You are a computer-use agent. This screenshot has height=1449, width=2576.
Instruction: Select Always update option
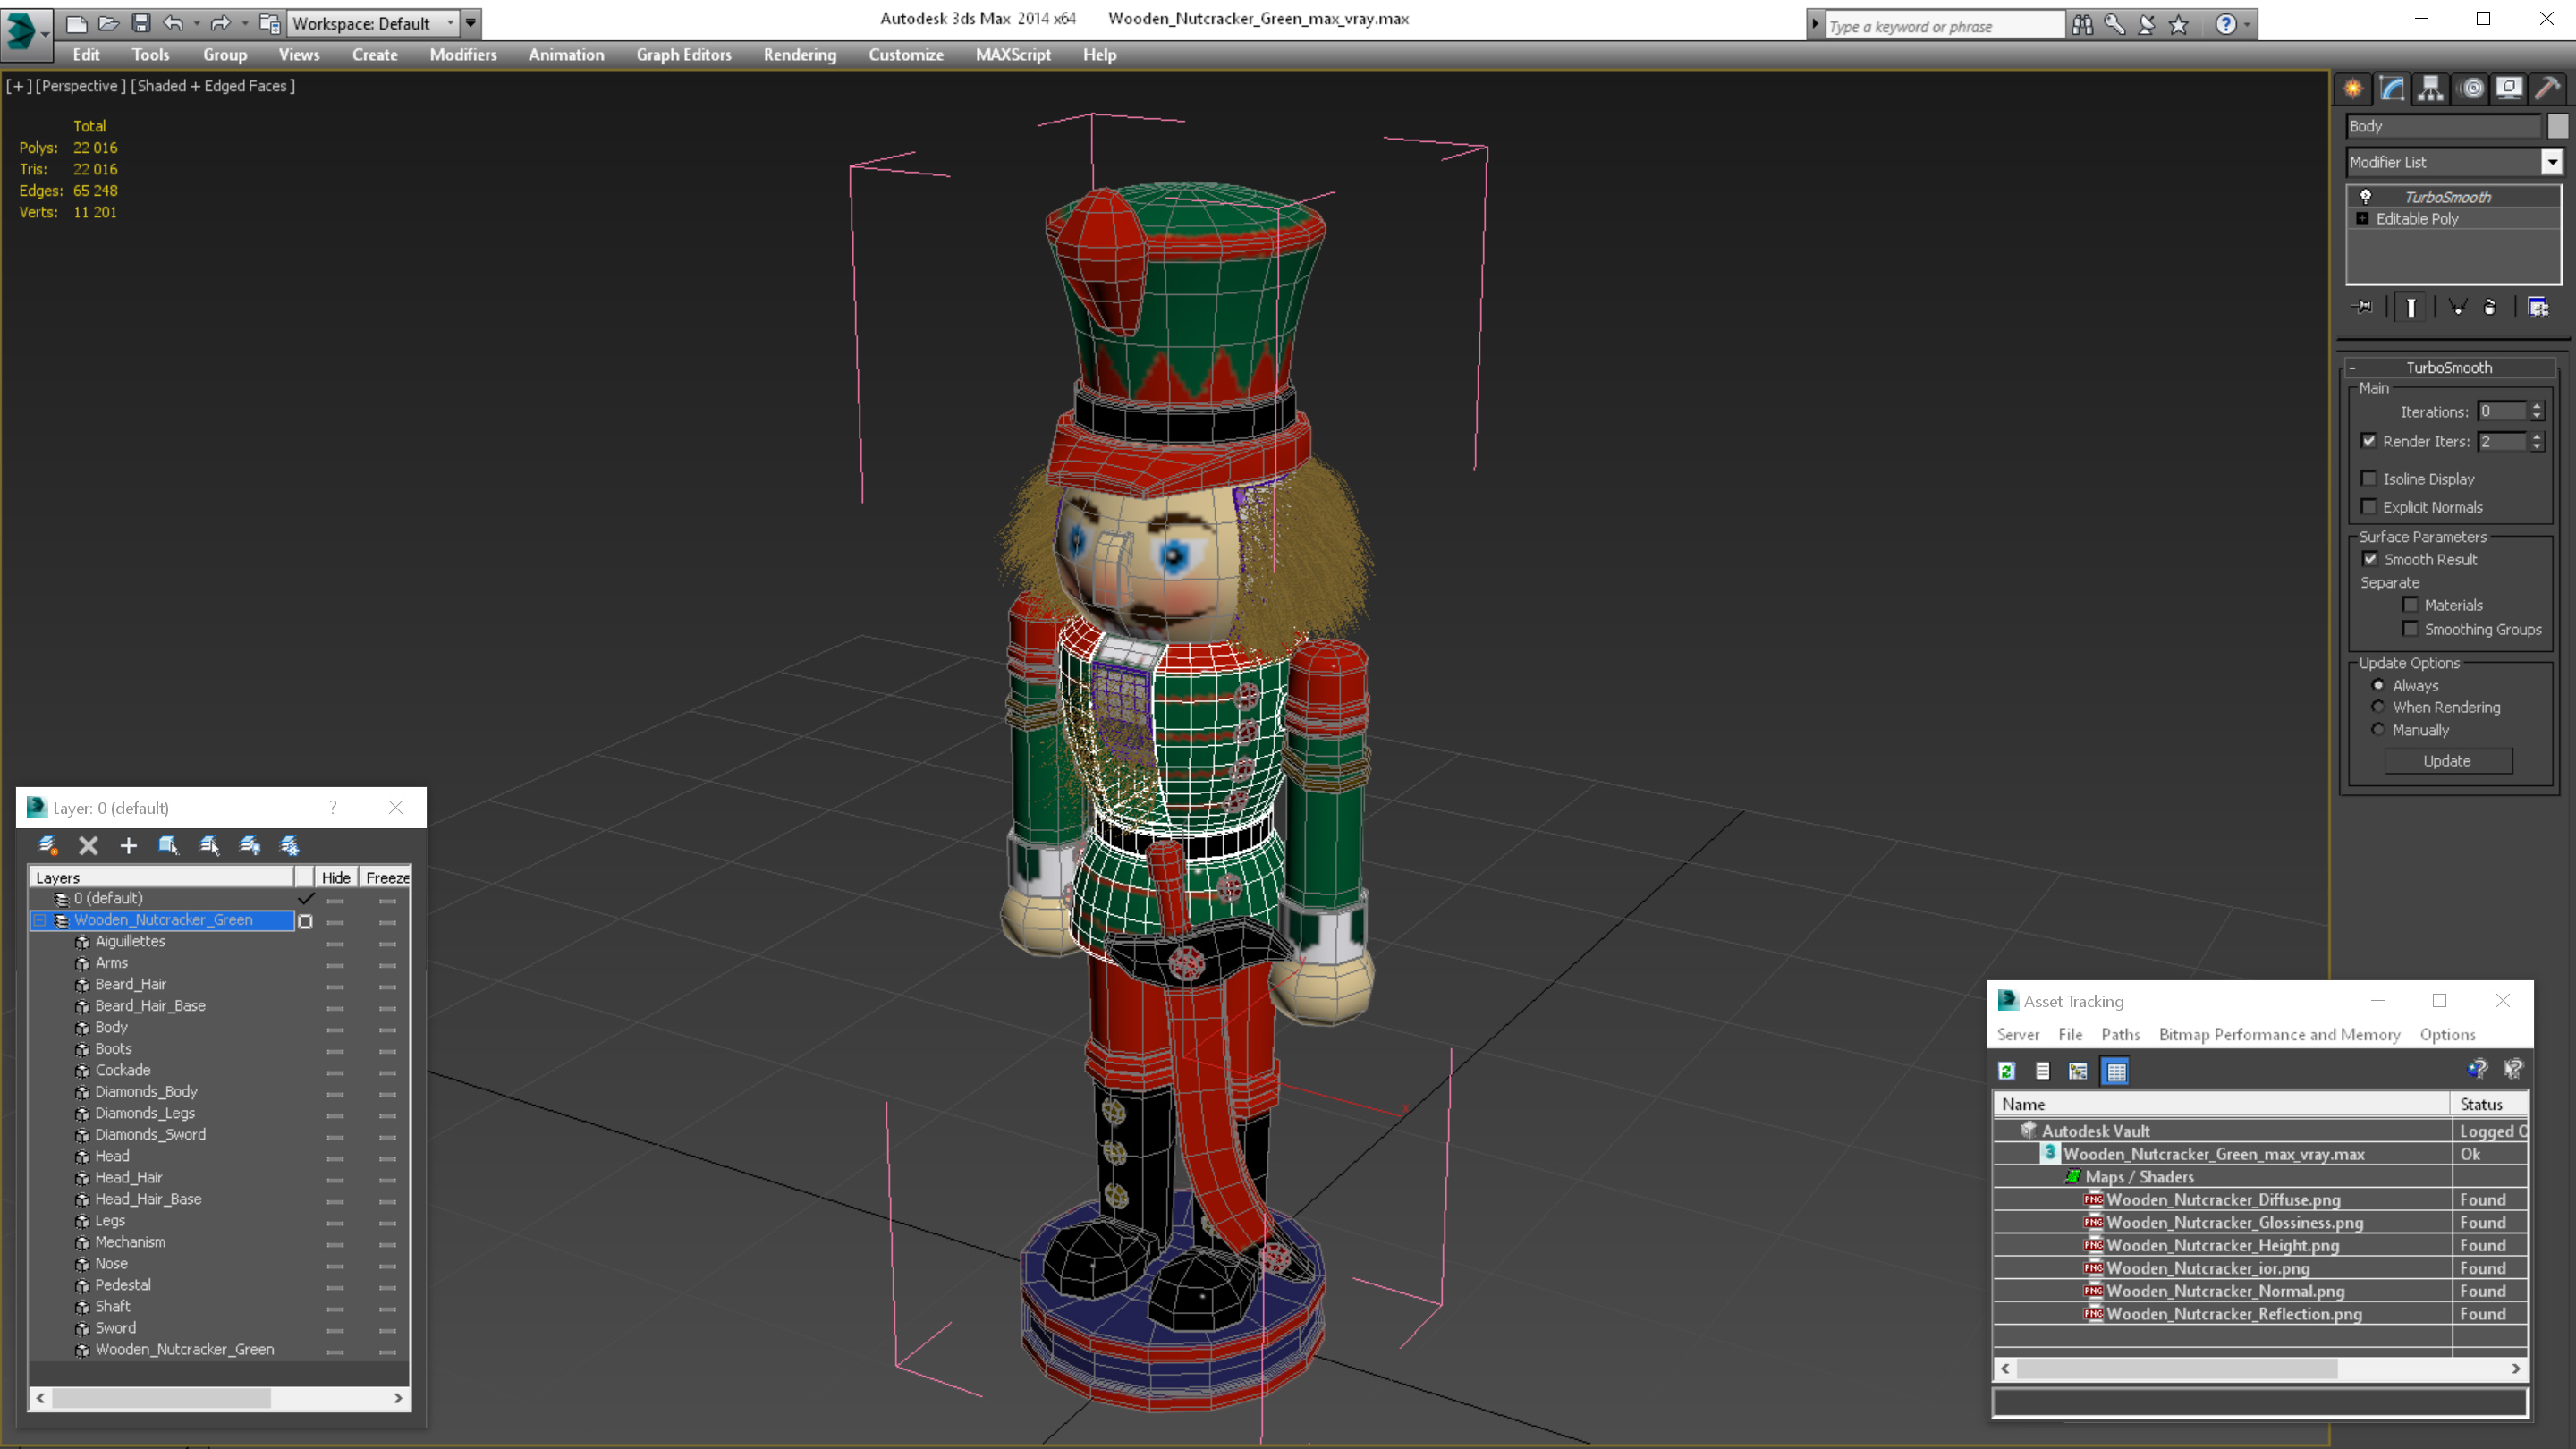[x=2378, y=685]
